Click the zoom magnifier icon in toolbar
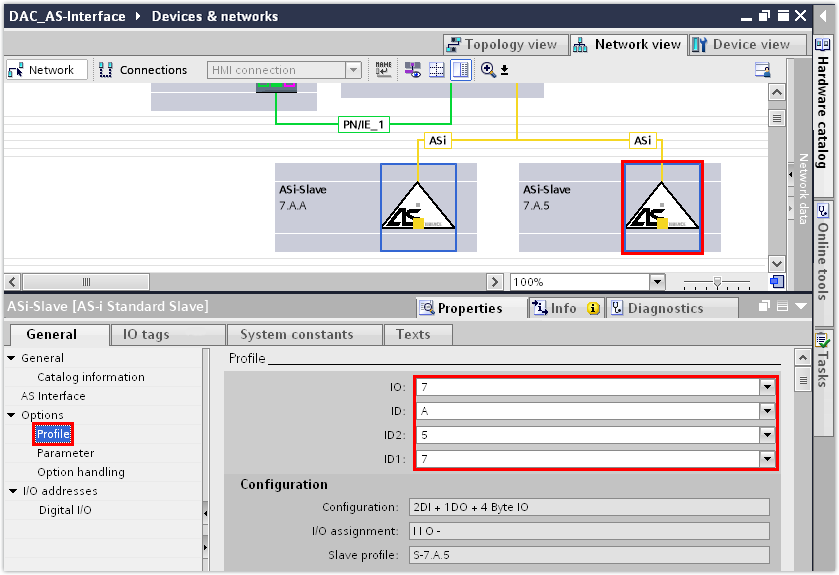The width and height of the screenshot is (839, 575). pos(488,70)
